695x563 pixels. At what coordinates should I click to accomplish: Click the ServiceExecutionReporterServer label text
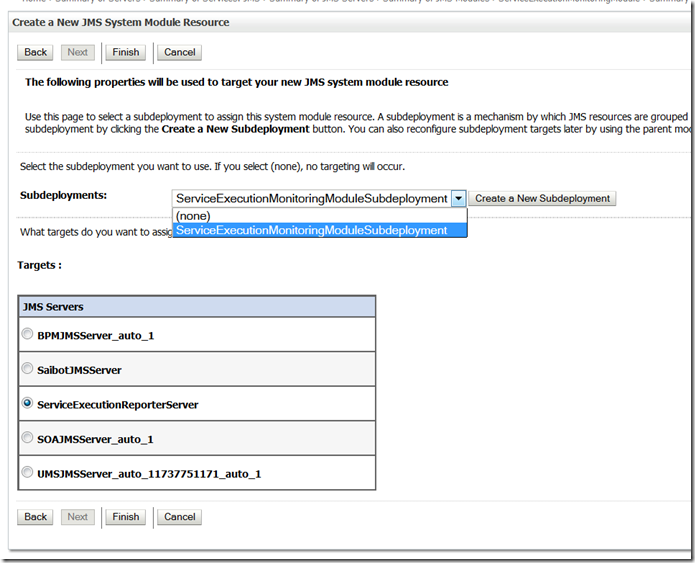pyautogui.click(x=118, y=405)
